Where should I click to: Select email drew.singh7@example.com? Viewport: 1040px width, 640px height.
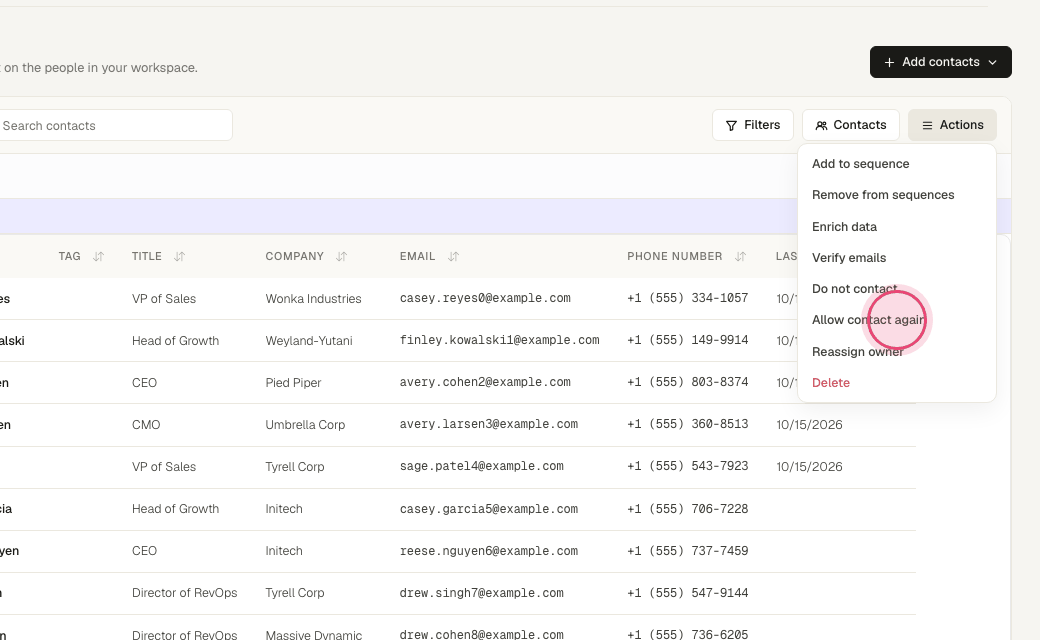[x=482, y=593]
